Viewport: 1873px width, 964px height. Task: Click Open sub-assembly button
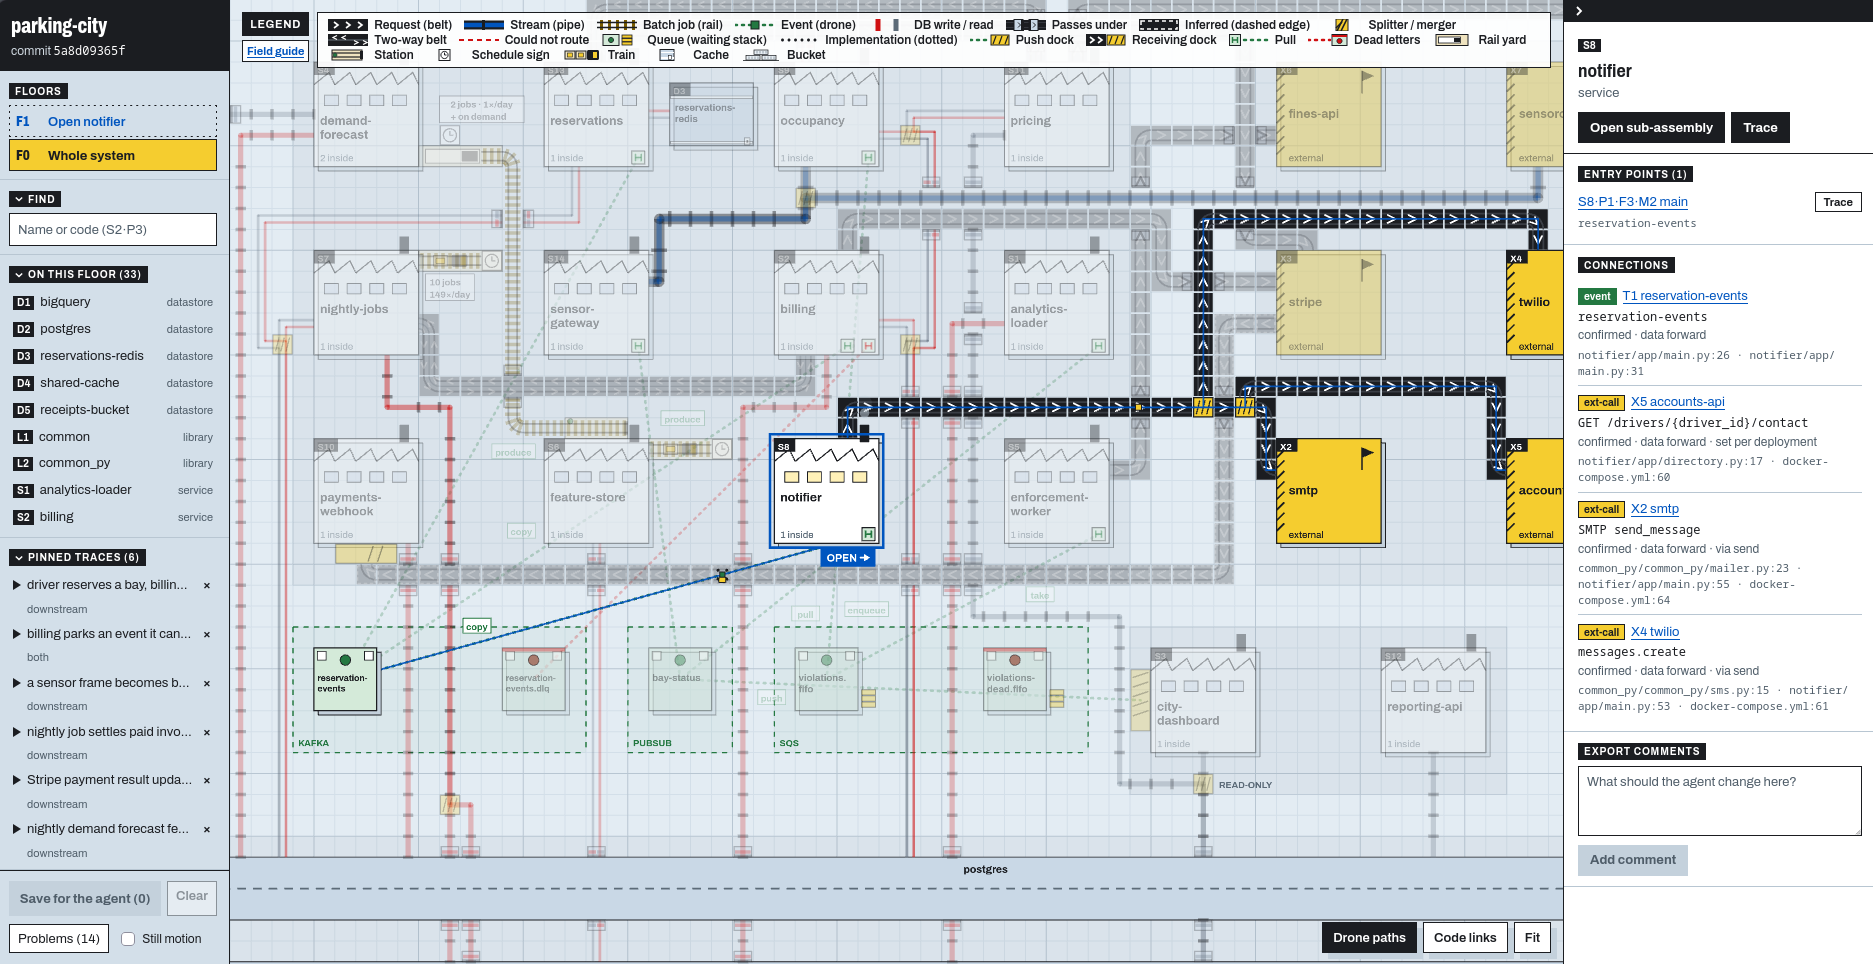tap(1651, 128)
